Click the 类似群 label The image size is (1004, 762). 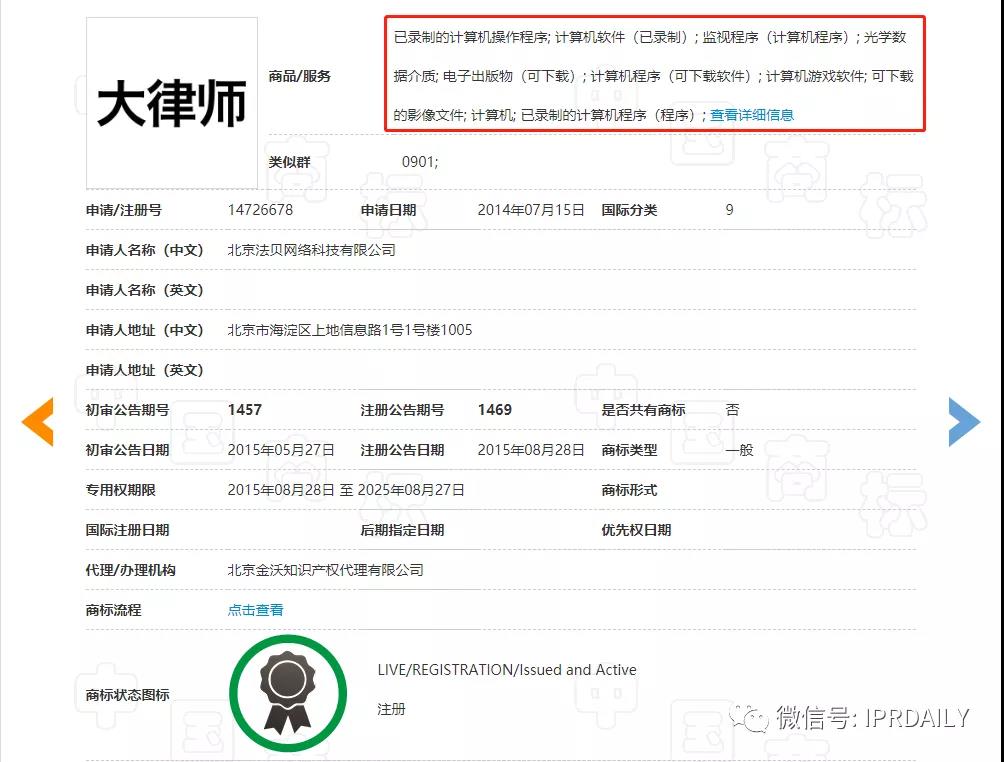[289, 162]
